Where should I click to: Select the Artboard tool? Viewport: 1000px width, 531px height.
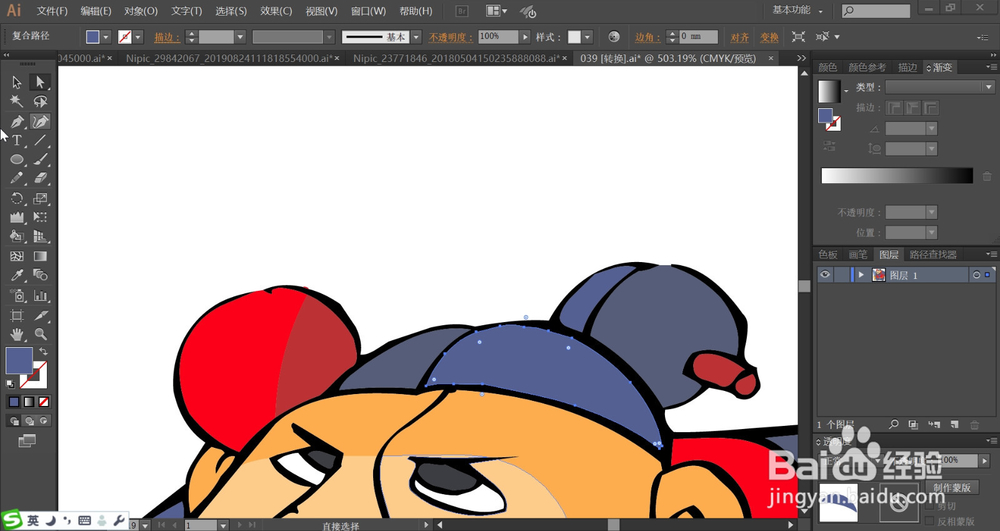coord(17,315)
